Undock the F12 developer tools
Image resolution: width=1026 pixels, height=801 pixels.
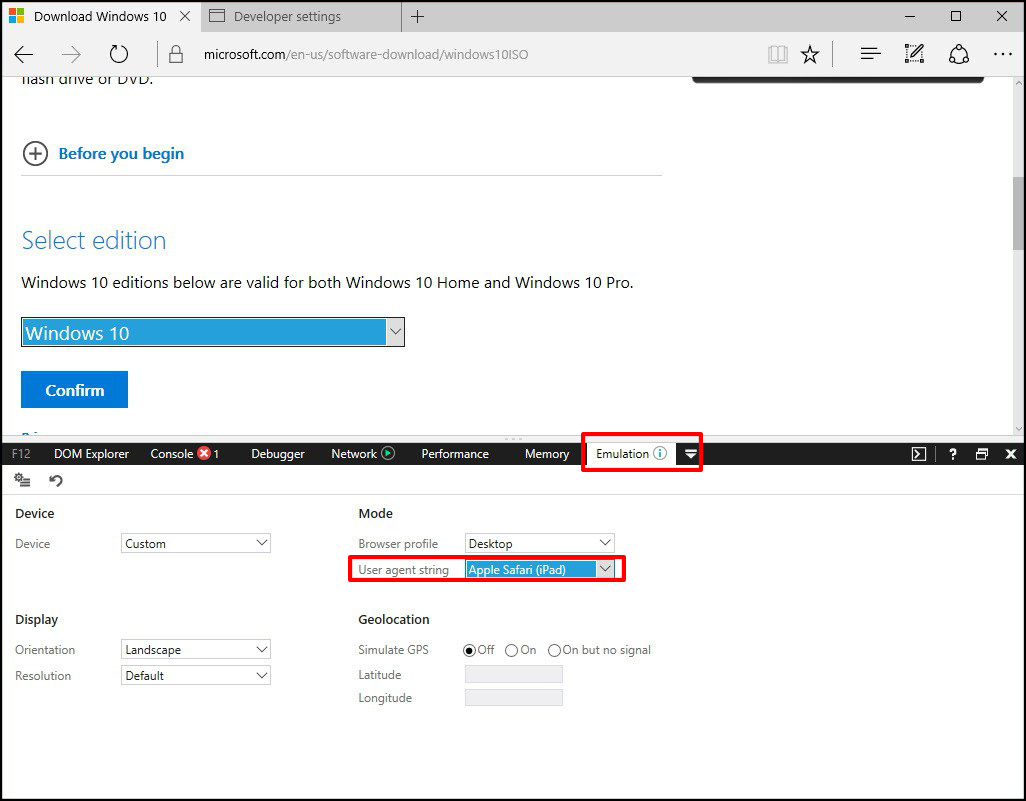pos(982,454)
